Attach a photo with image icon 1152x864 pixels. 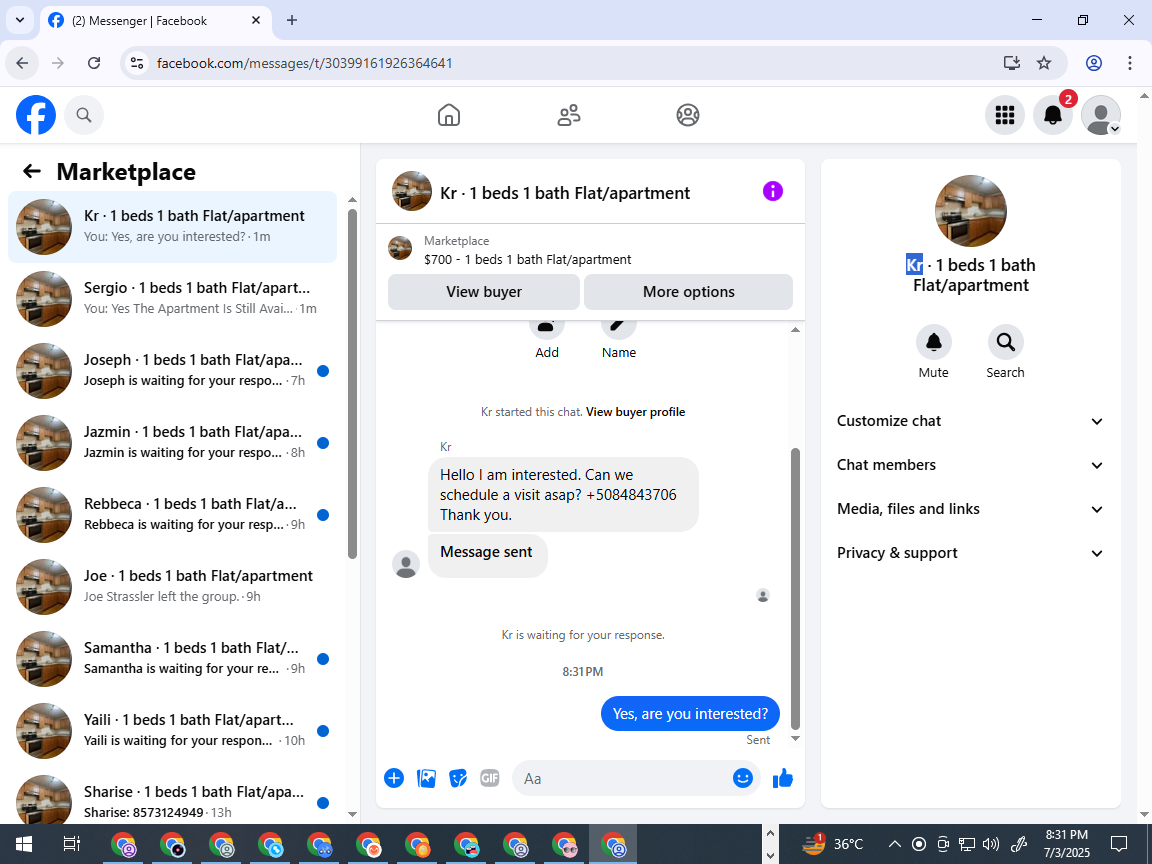coord(426,778)
